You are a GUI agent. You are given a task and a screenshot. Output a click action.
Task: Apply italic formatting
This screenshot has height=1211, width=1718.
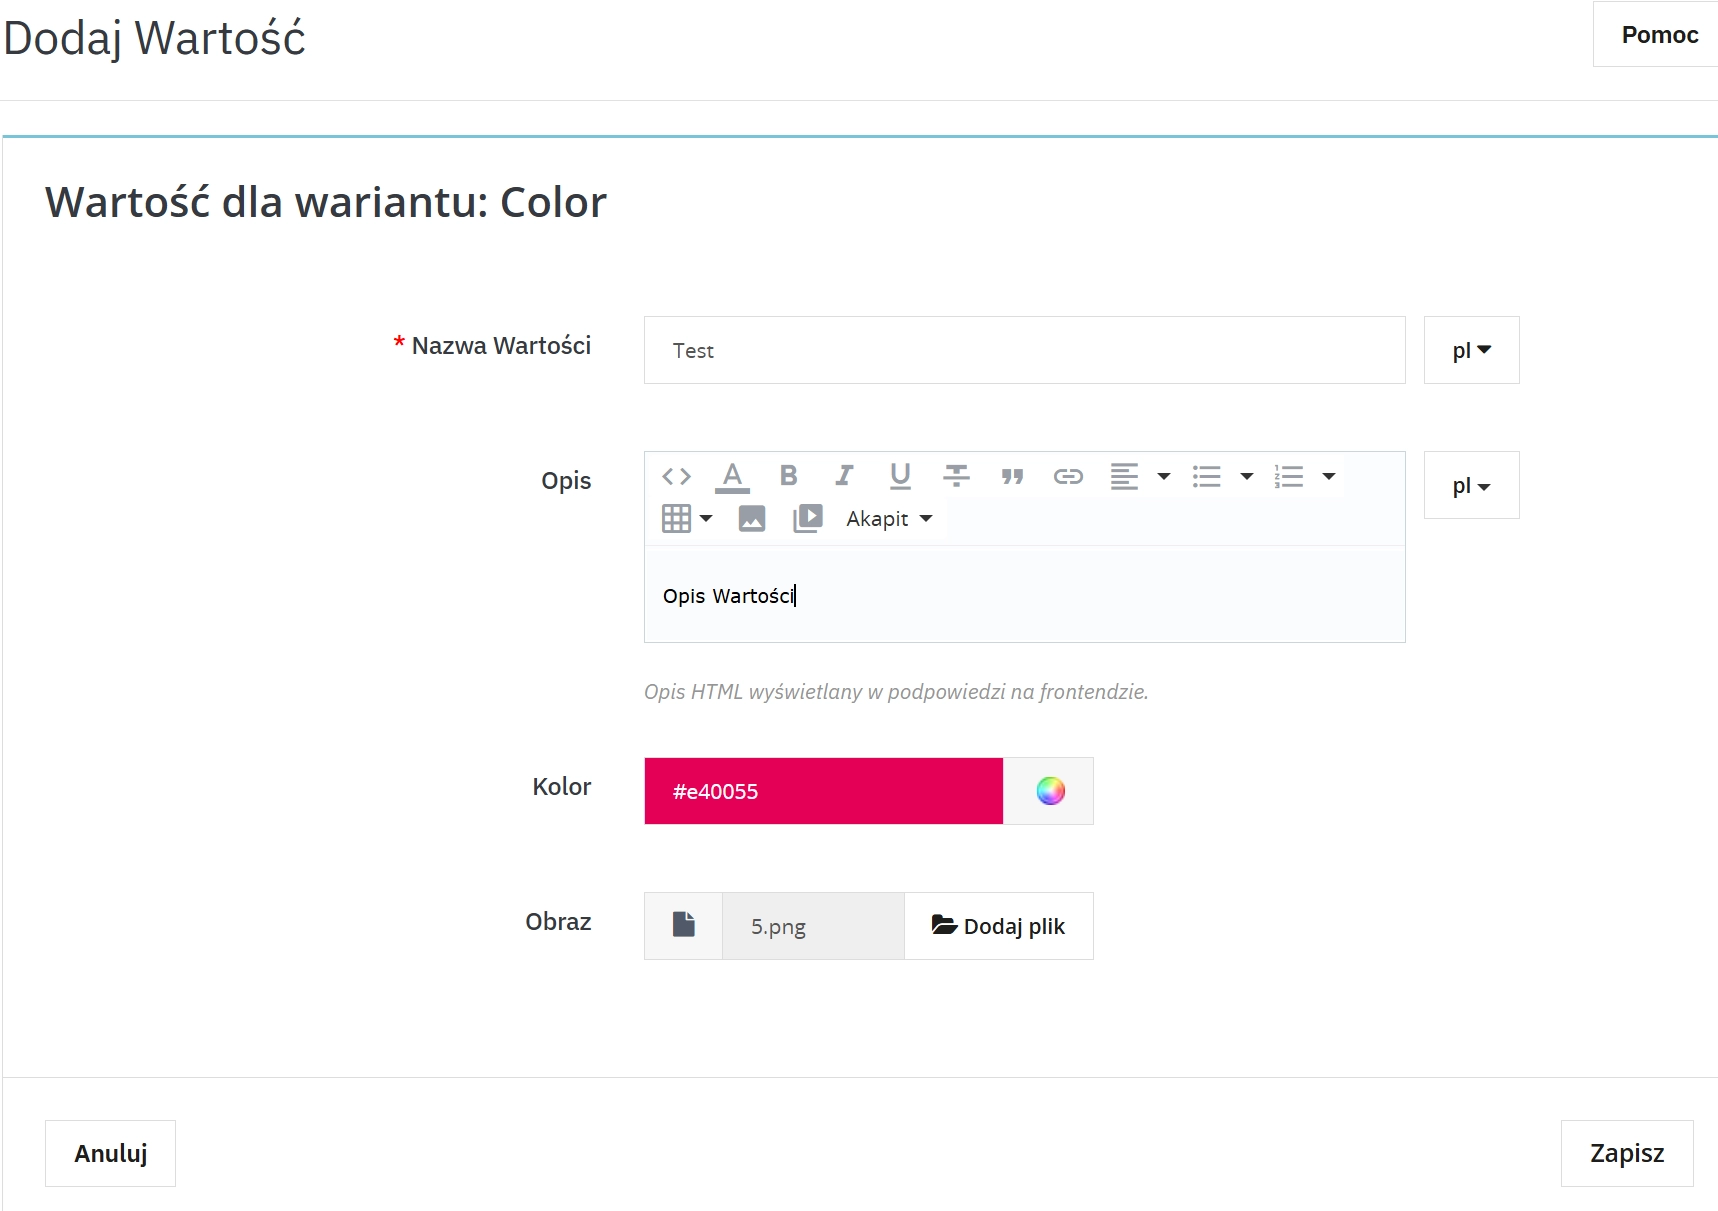click(844, 476)
